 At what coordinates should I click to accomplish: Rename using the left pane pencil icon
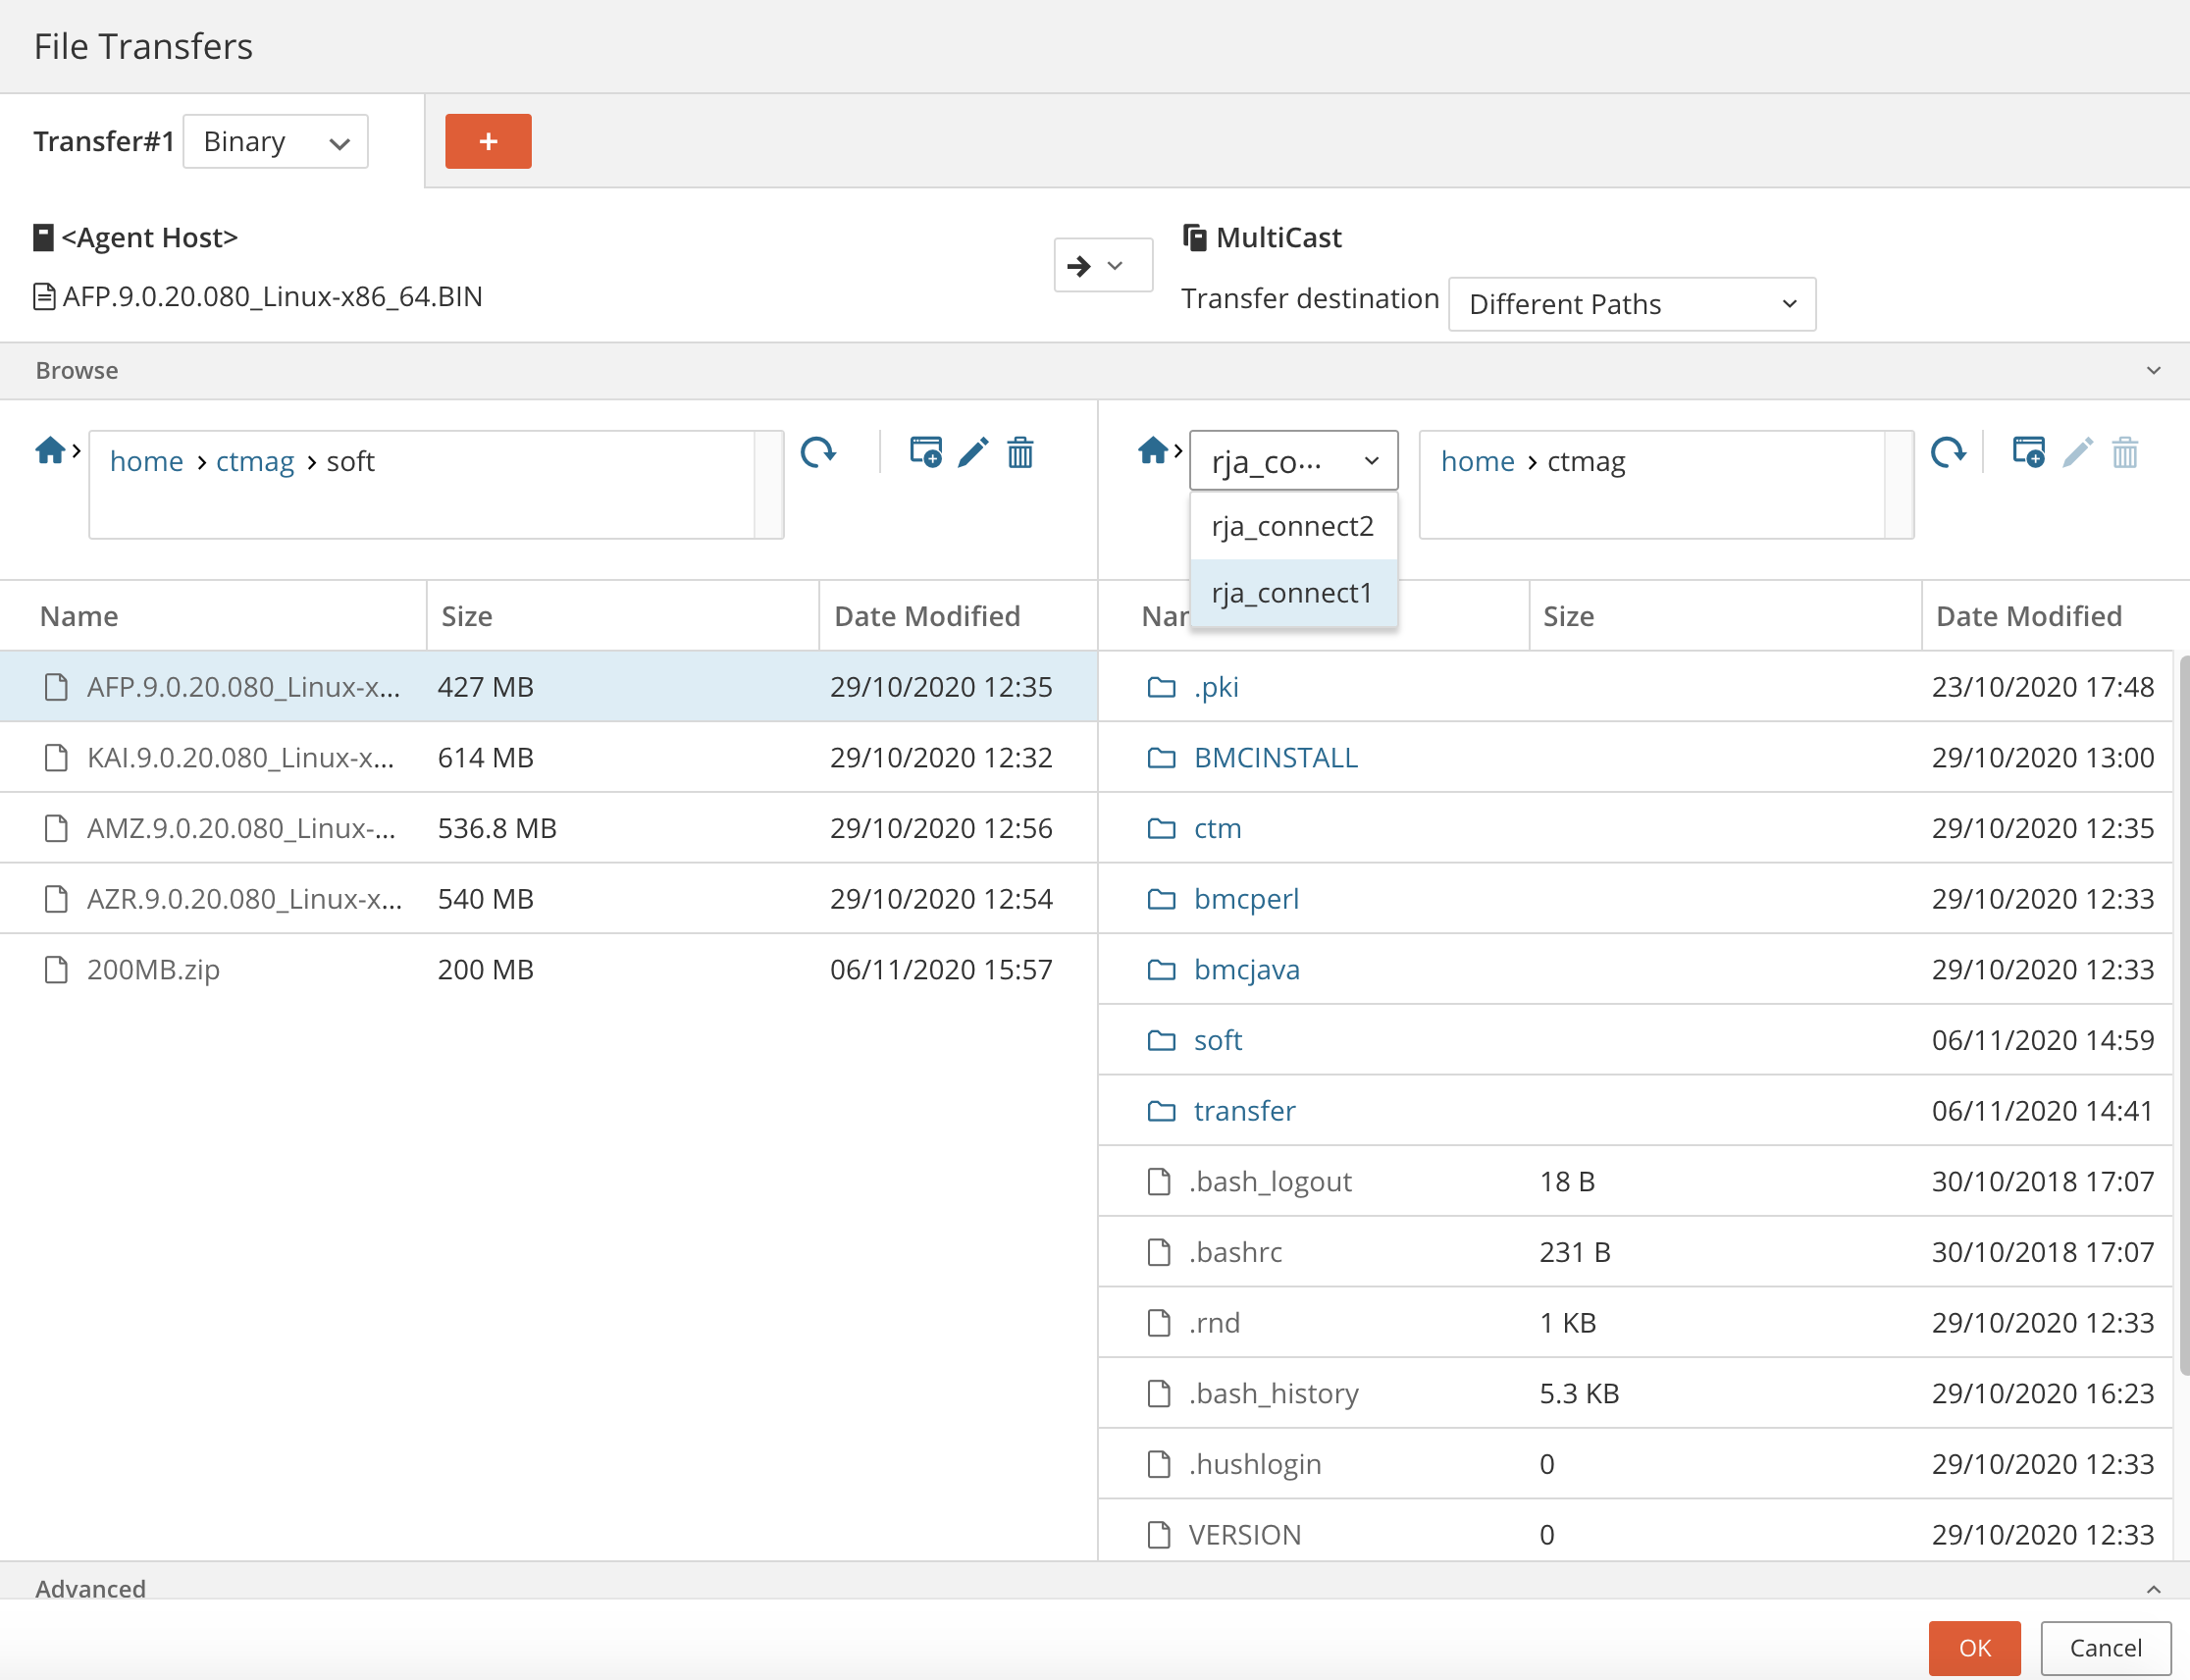pyautogui.click(x=971, y=453)
